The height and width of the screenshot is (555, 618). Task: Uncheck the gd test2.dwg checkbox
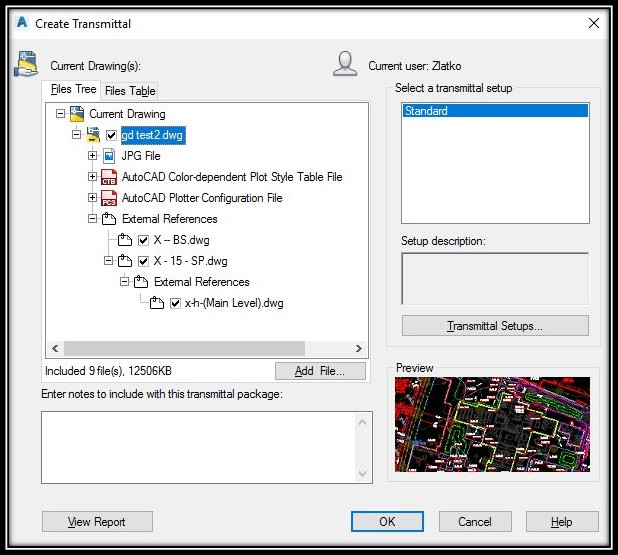point(112,135)
